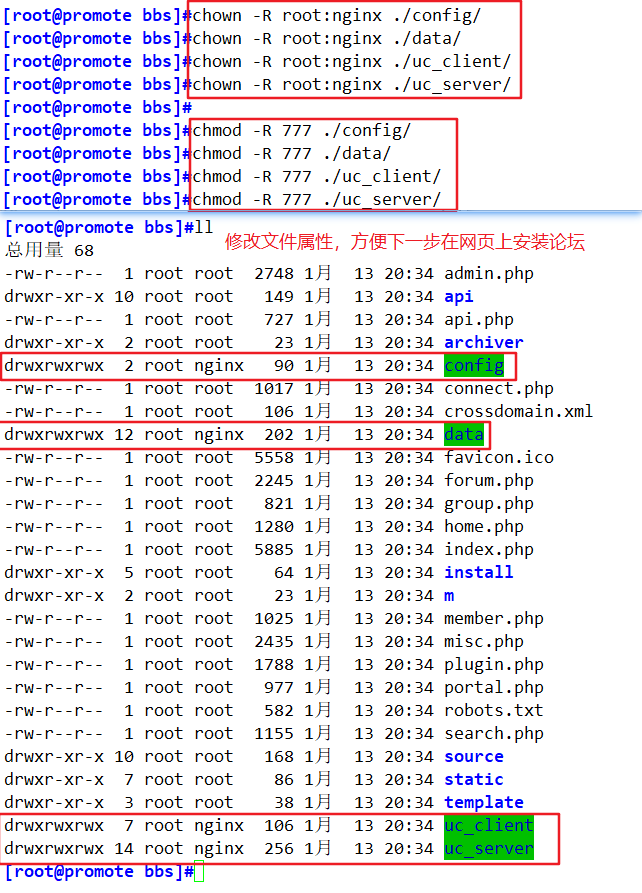Select the link count 14 on uc_server row
Viewport: 642px width, 893px height.
(x=124, y=849)
